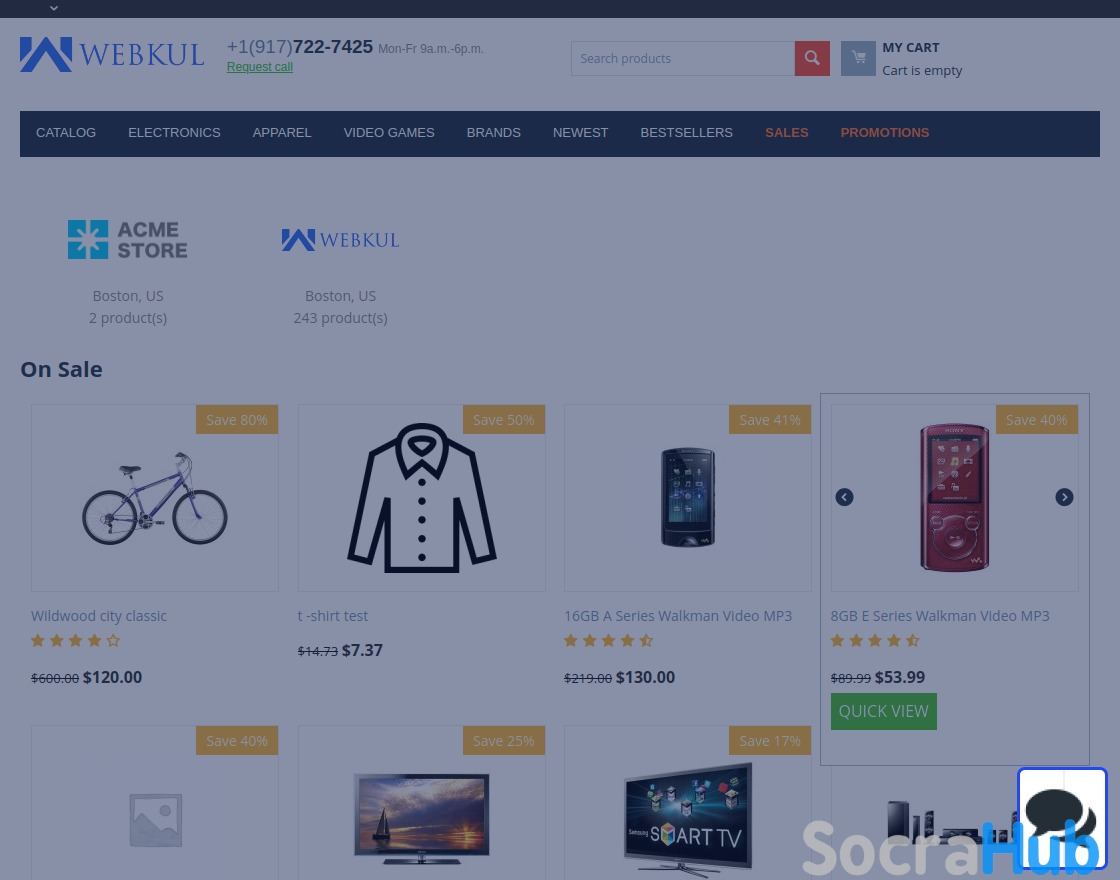Open the Catalog menu
Viewport: 1120px width, 880px height.
pyautogui.click(x=66, y=133)
